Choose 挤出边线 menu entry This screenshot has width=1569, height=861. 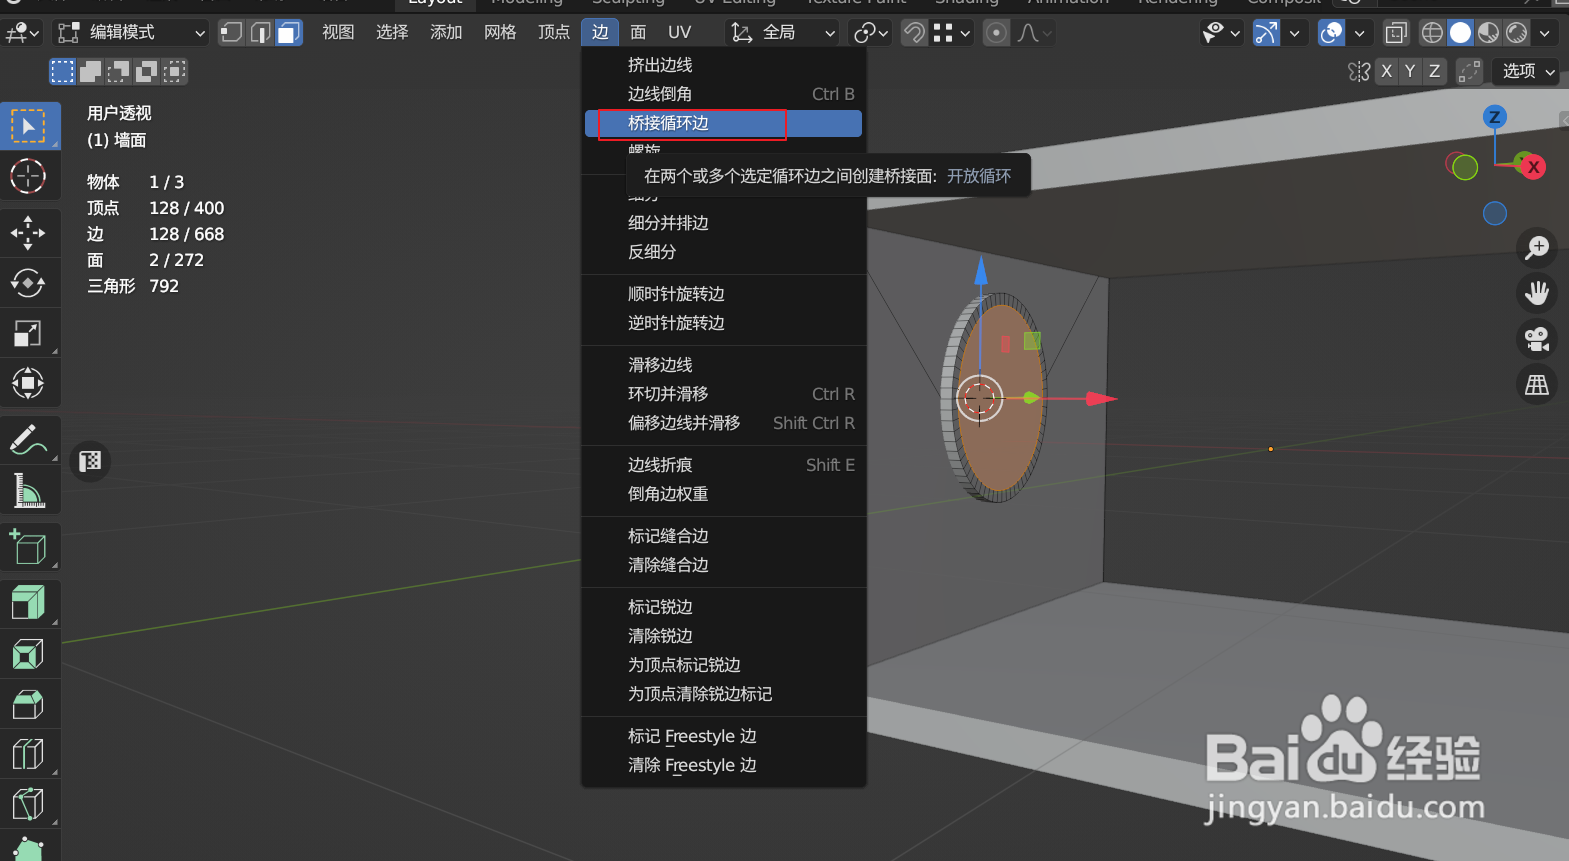[x=723, y=65]
